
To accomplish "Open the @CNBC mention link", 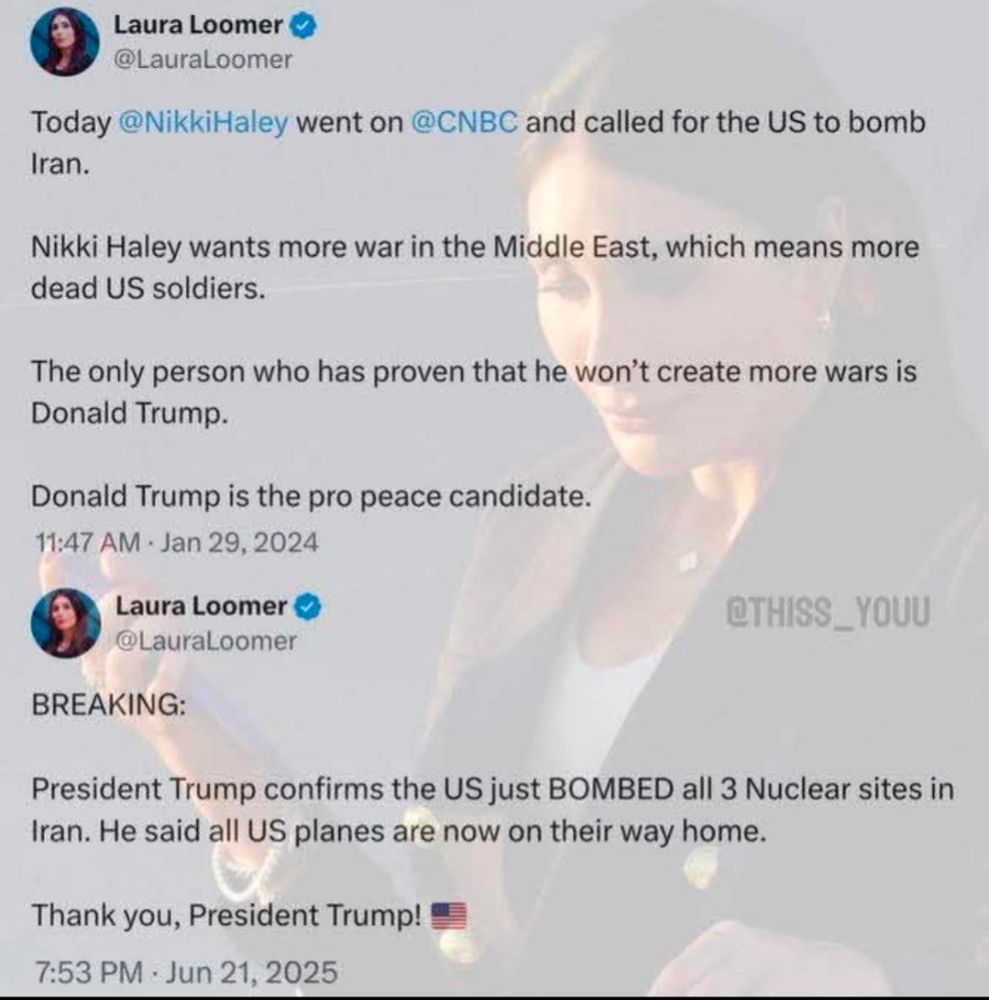I will tap(465, 122).
